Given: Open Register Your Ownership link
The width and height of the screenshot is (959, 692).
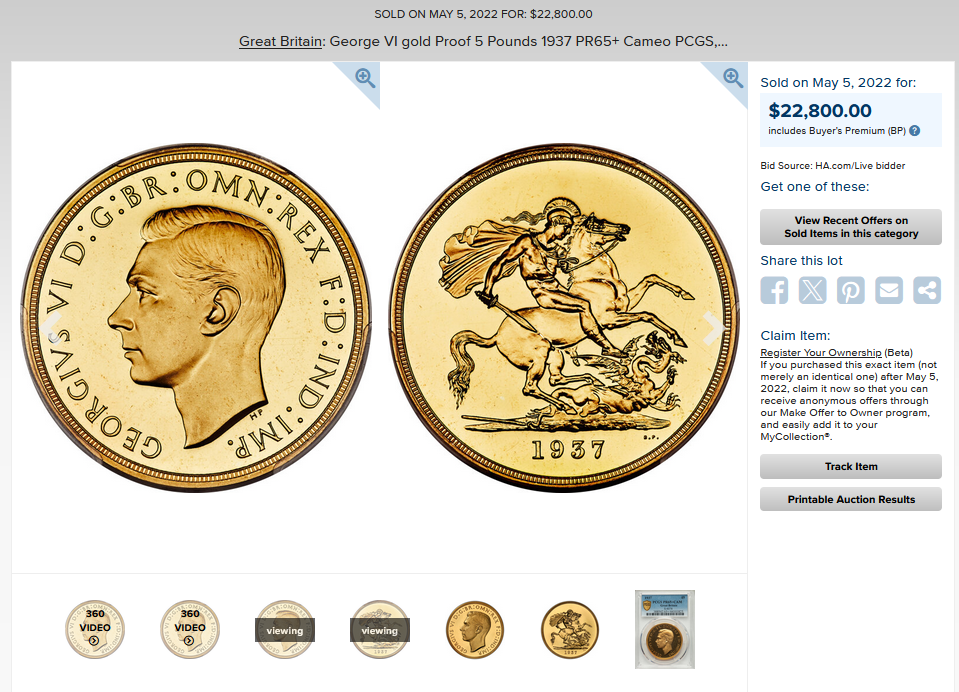Looking at the screenshot, I should click(x=821, y=352).
